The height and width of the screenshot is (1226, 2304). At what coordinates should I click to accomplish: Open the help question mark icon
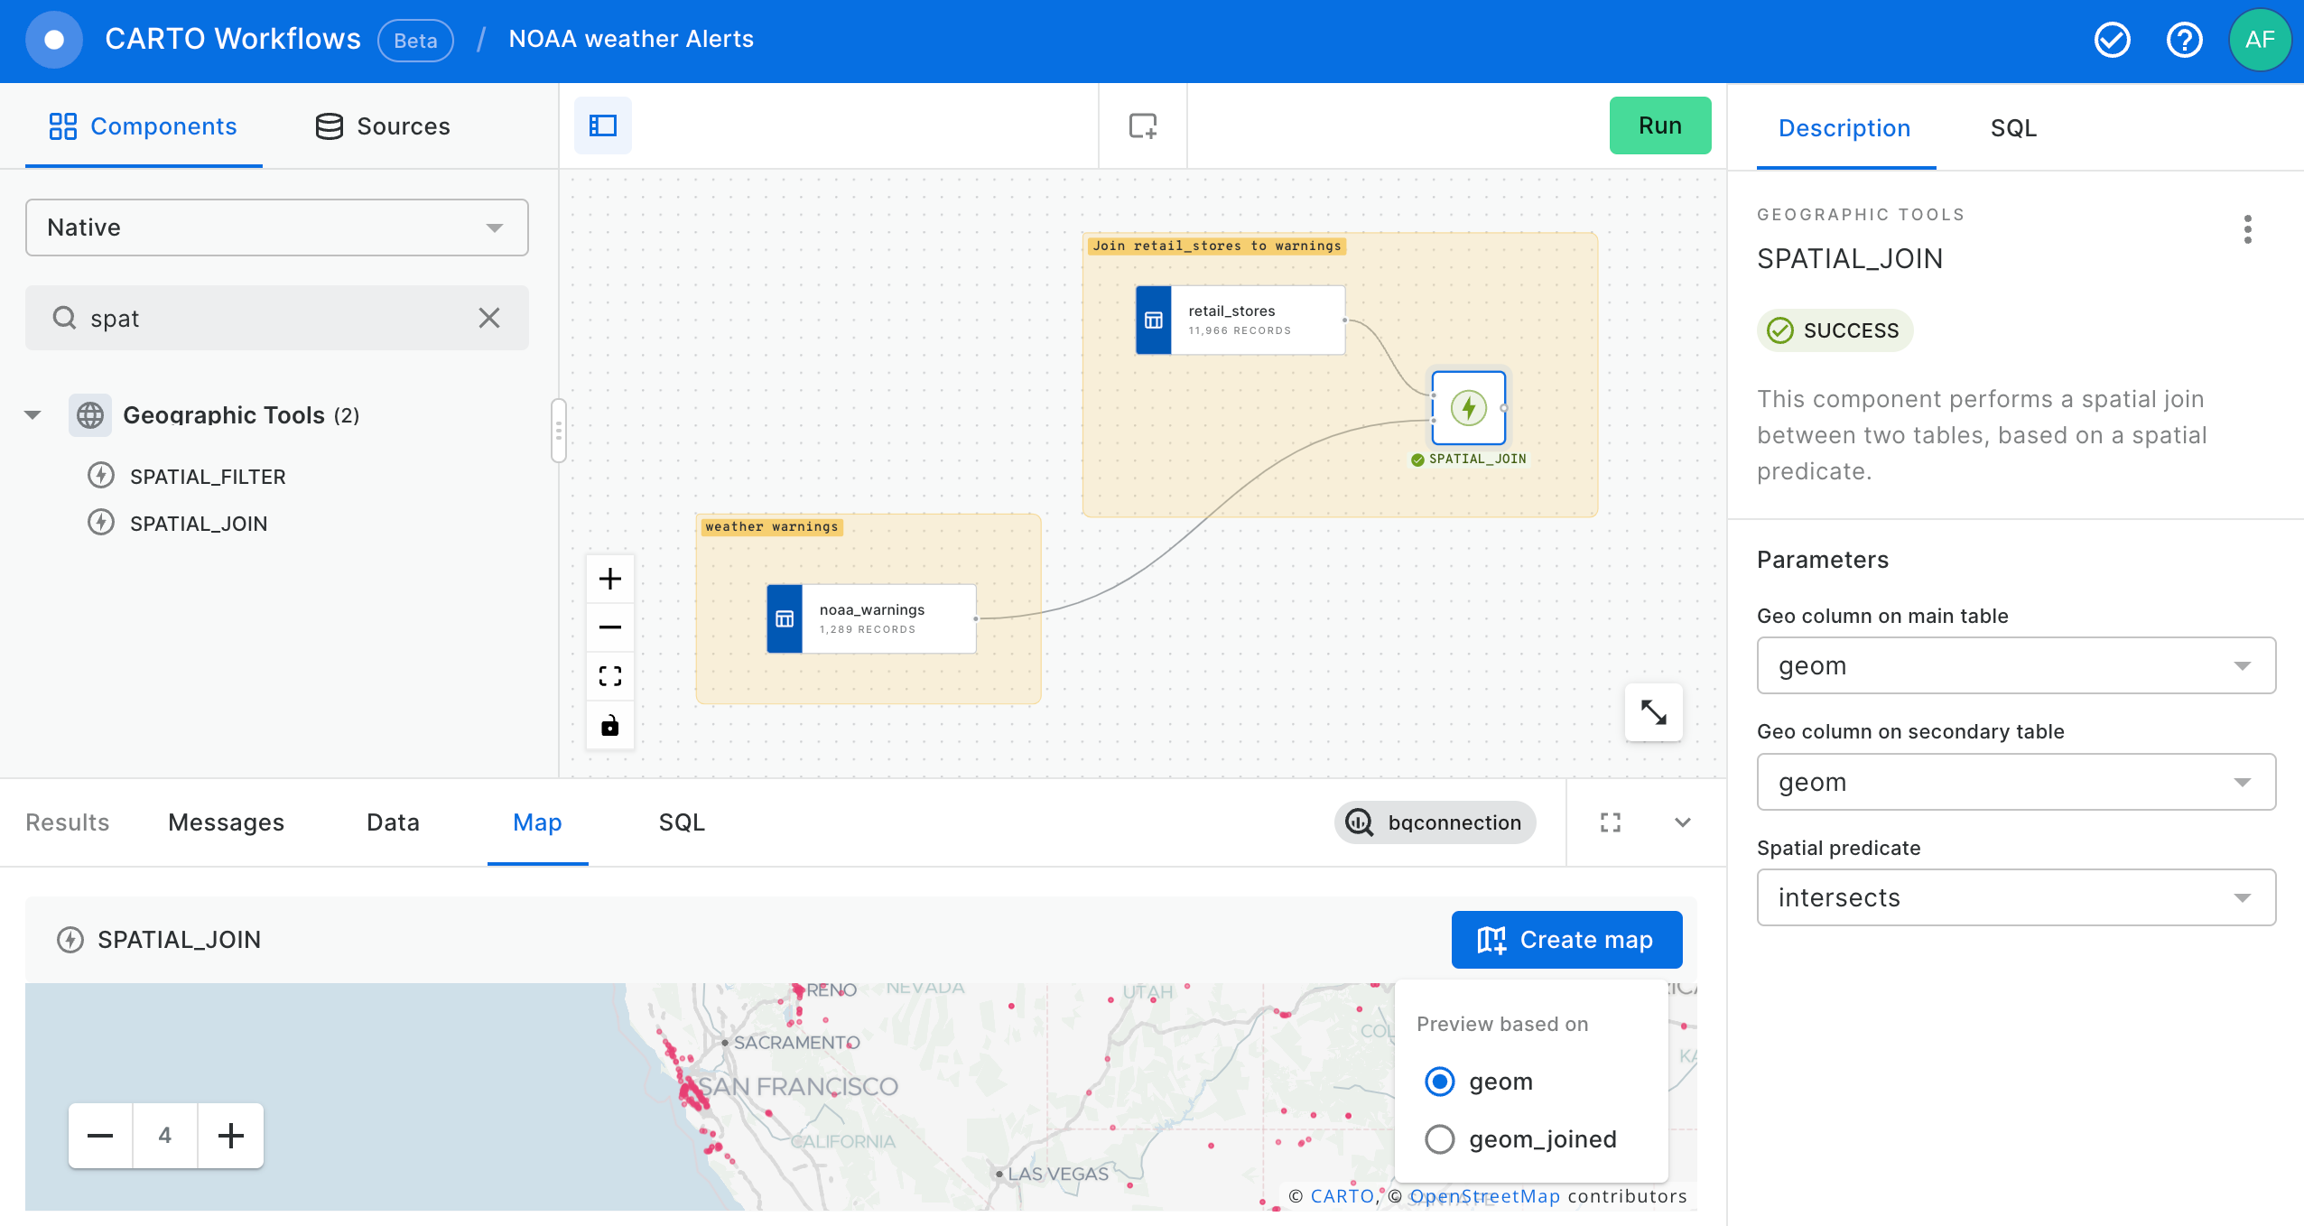2184,40
